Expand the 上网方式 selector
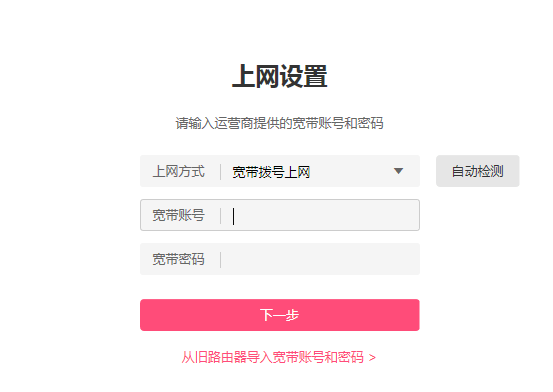Screen dimensions: 553x392 pos(280,171)
